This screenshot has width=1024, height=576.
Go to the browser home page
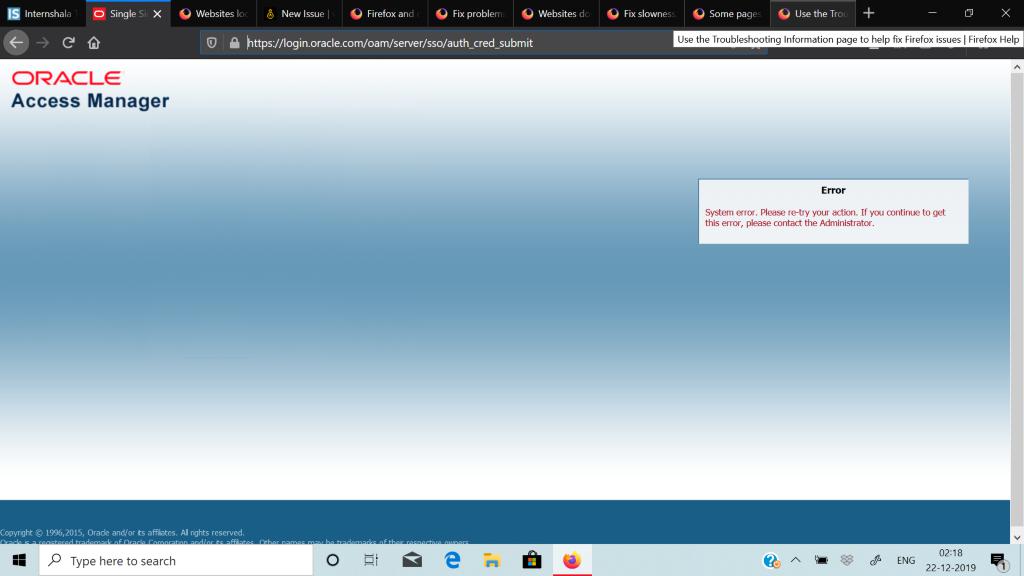pos(94,43)
